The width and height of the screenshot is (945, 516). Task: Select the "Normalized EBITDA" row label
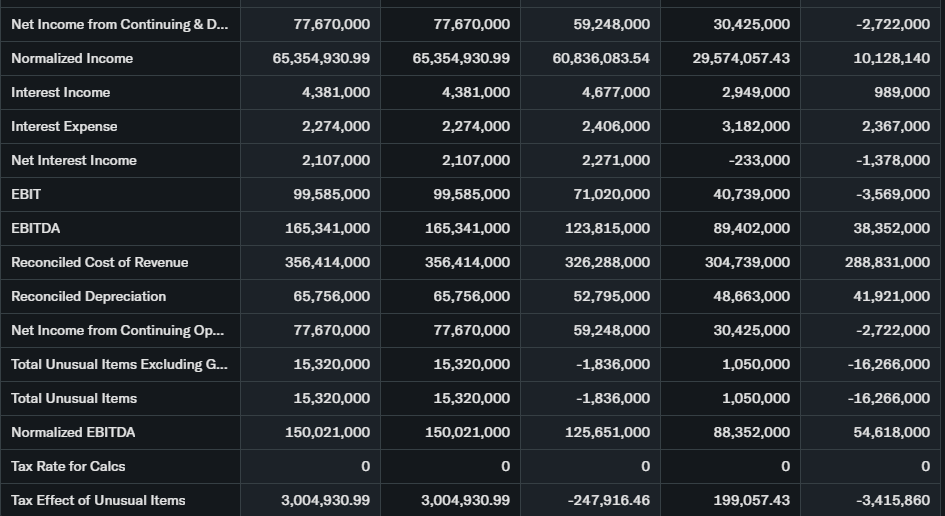73,432
